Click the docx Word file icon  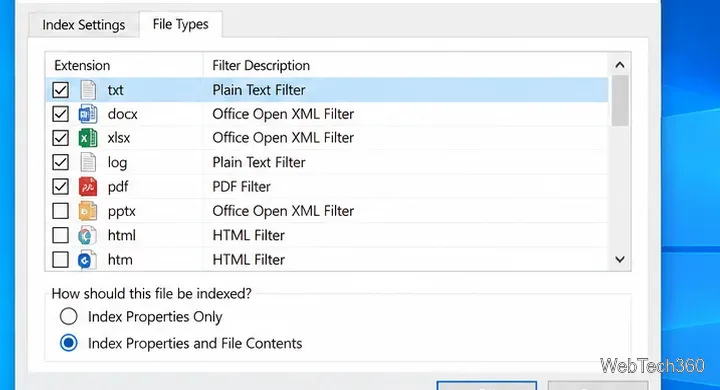coord(88,114)
